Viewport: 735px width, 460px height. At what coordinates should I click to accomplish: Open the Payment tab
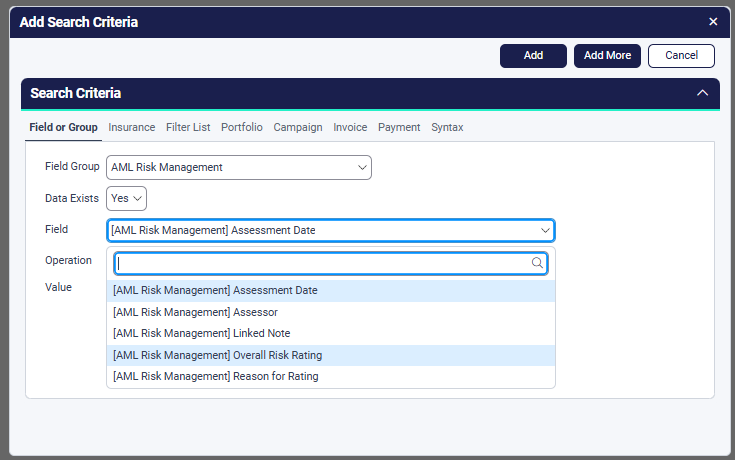point(399,128)
